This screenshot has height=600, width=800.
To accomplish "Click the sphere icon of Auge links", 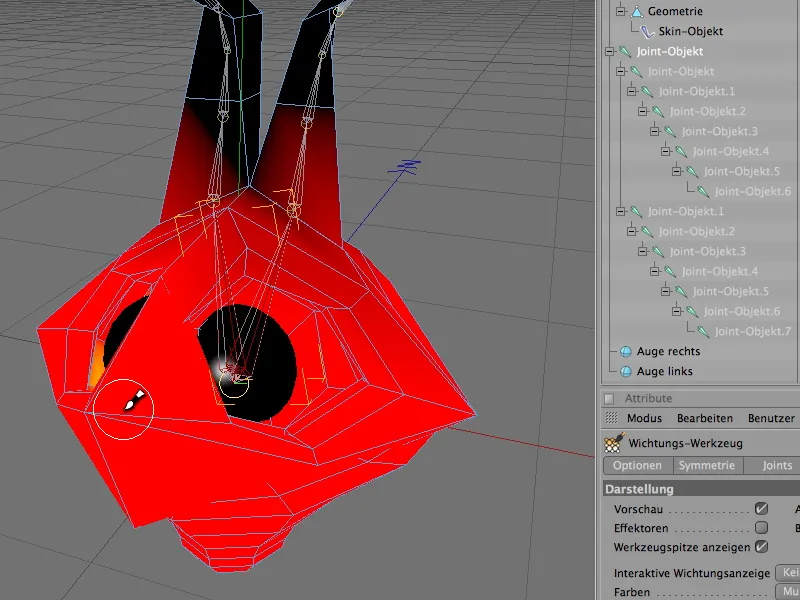I will point(626,371).
